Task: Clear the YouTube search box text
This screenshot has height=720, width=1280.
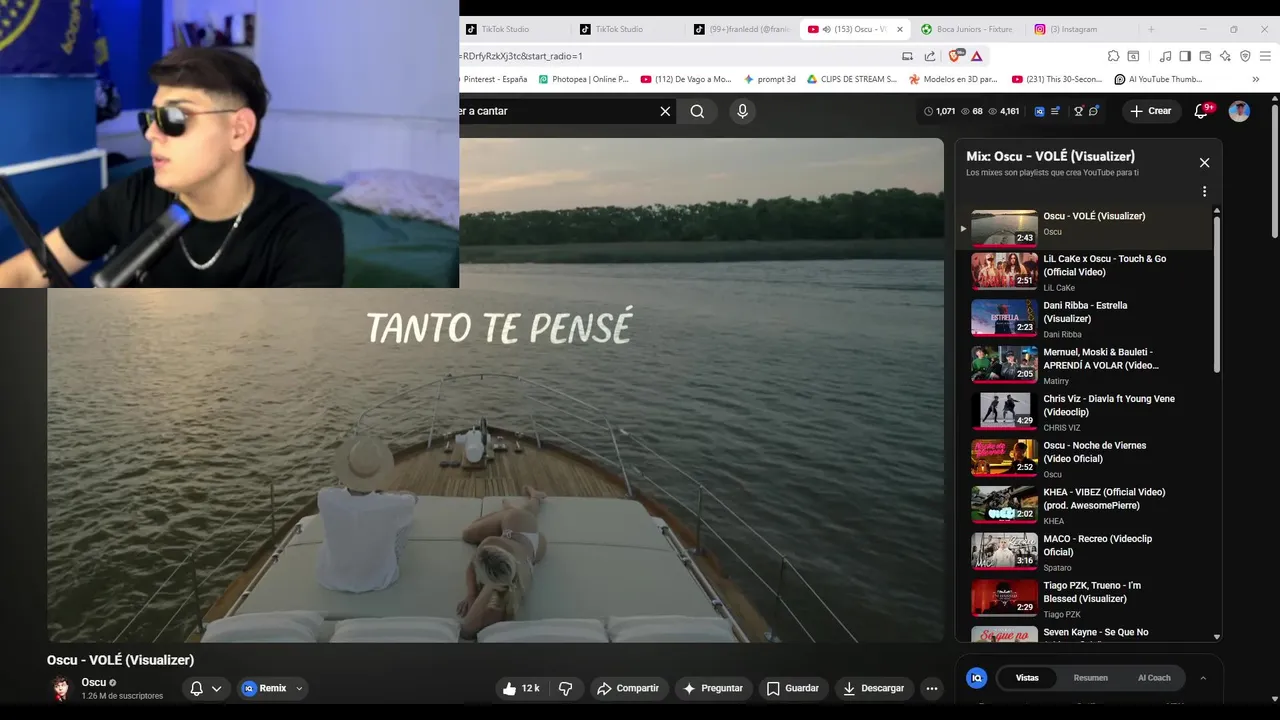Action: point(665,111)
